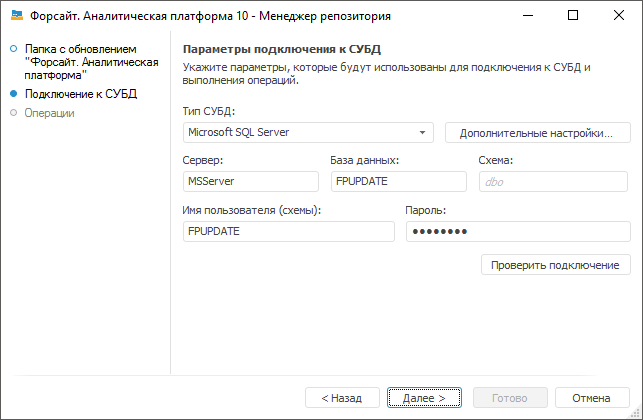The image size is (643, 420).
Task: Click the "Сервер" field containing MSServer
Action: coord(251,181)
